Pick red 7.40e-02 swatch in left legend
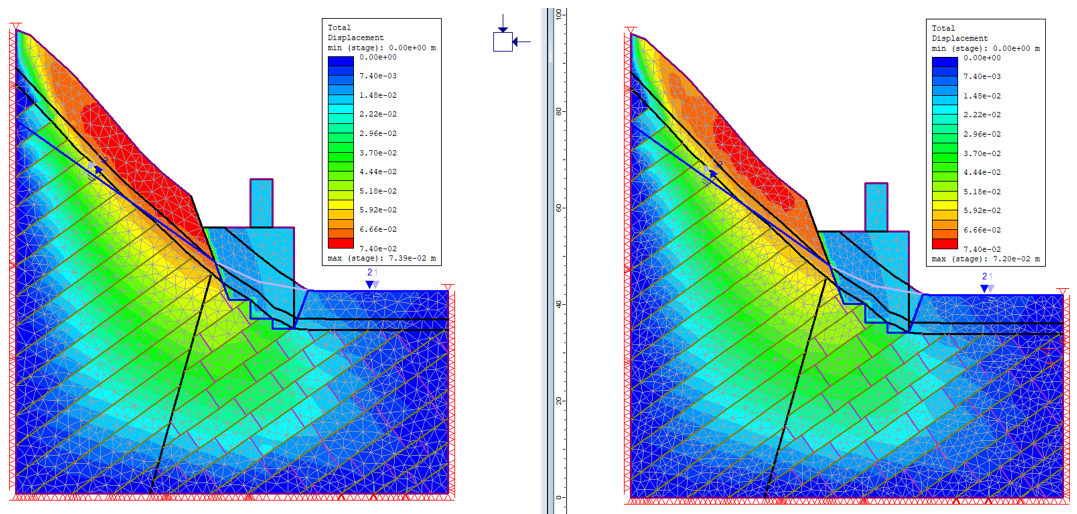The height and width of the screenshot is (514, 1077). [x=343, y=243]
